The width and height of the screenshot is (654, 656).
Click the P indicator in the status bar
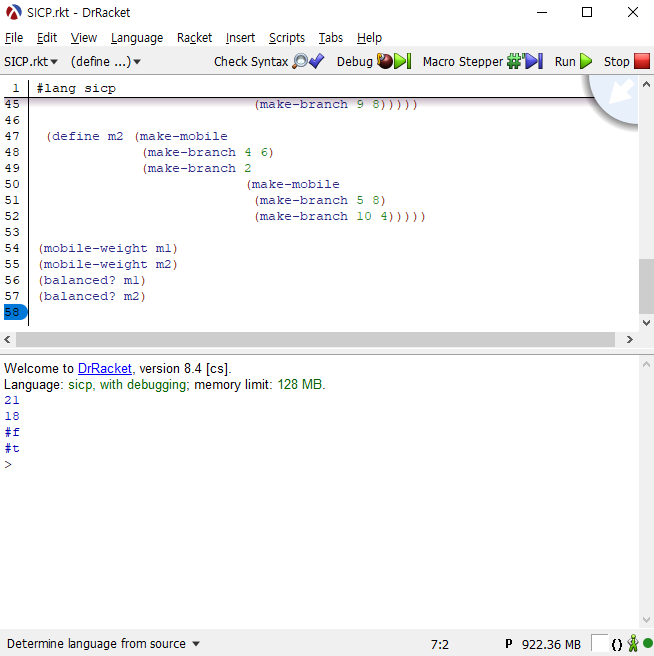pos(509,644)
